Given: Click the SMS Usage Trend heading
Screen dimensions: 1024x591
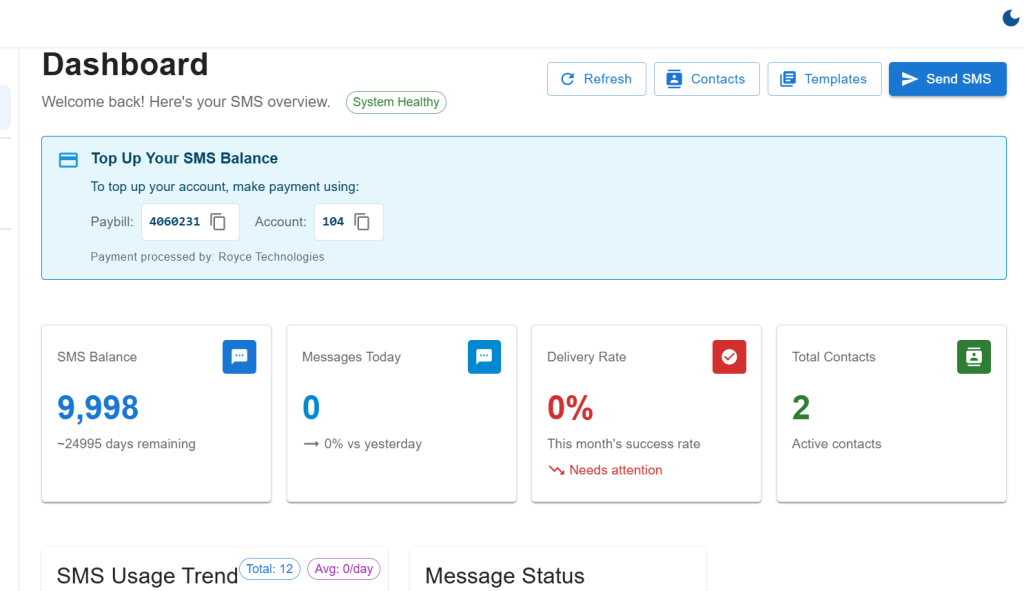Looking at the screenshot, I should (x=147, y=576).
